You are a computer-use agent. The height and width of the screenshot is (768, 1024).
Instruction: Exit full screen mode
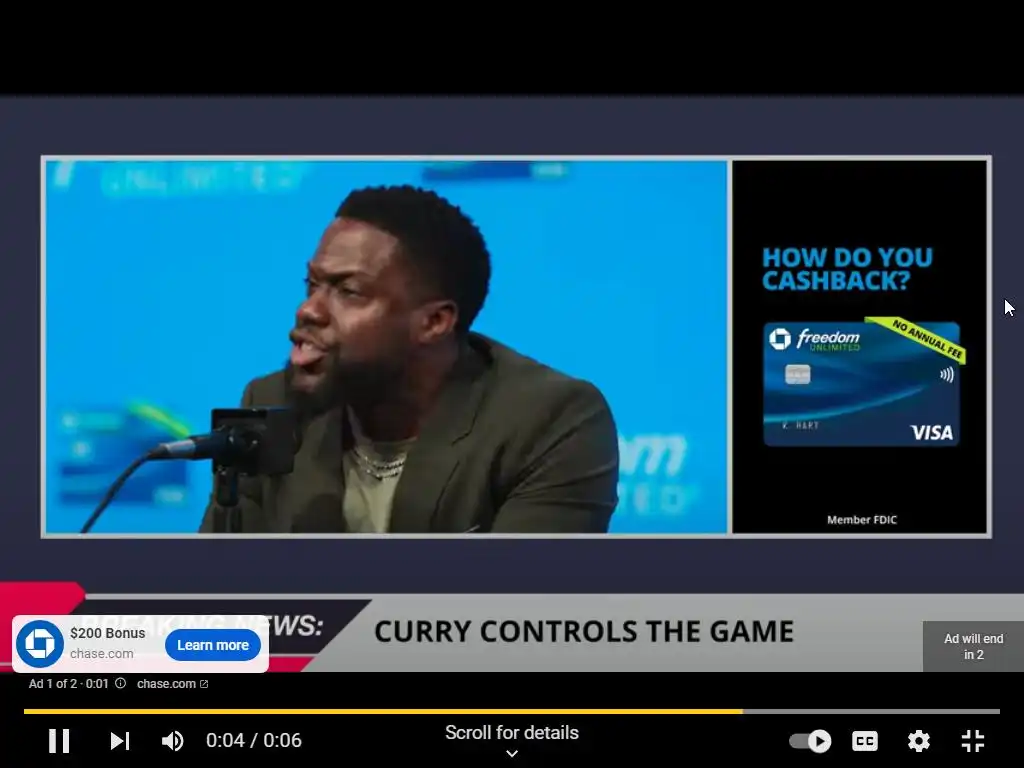(x=972, y=741)
